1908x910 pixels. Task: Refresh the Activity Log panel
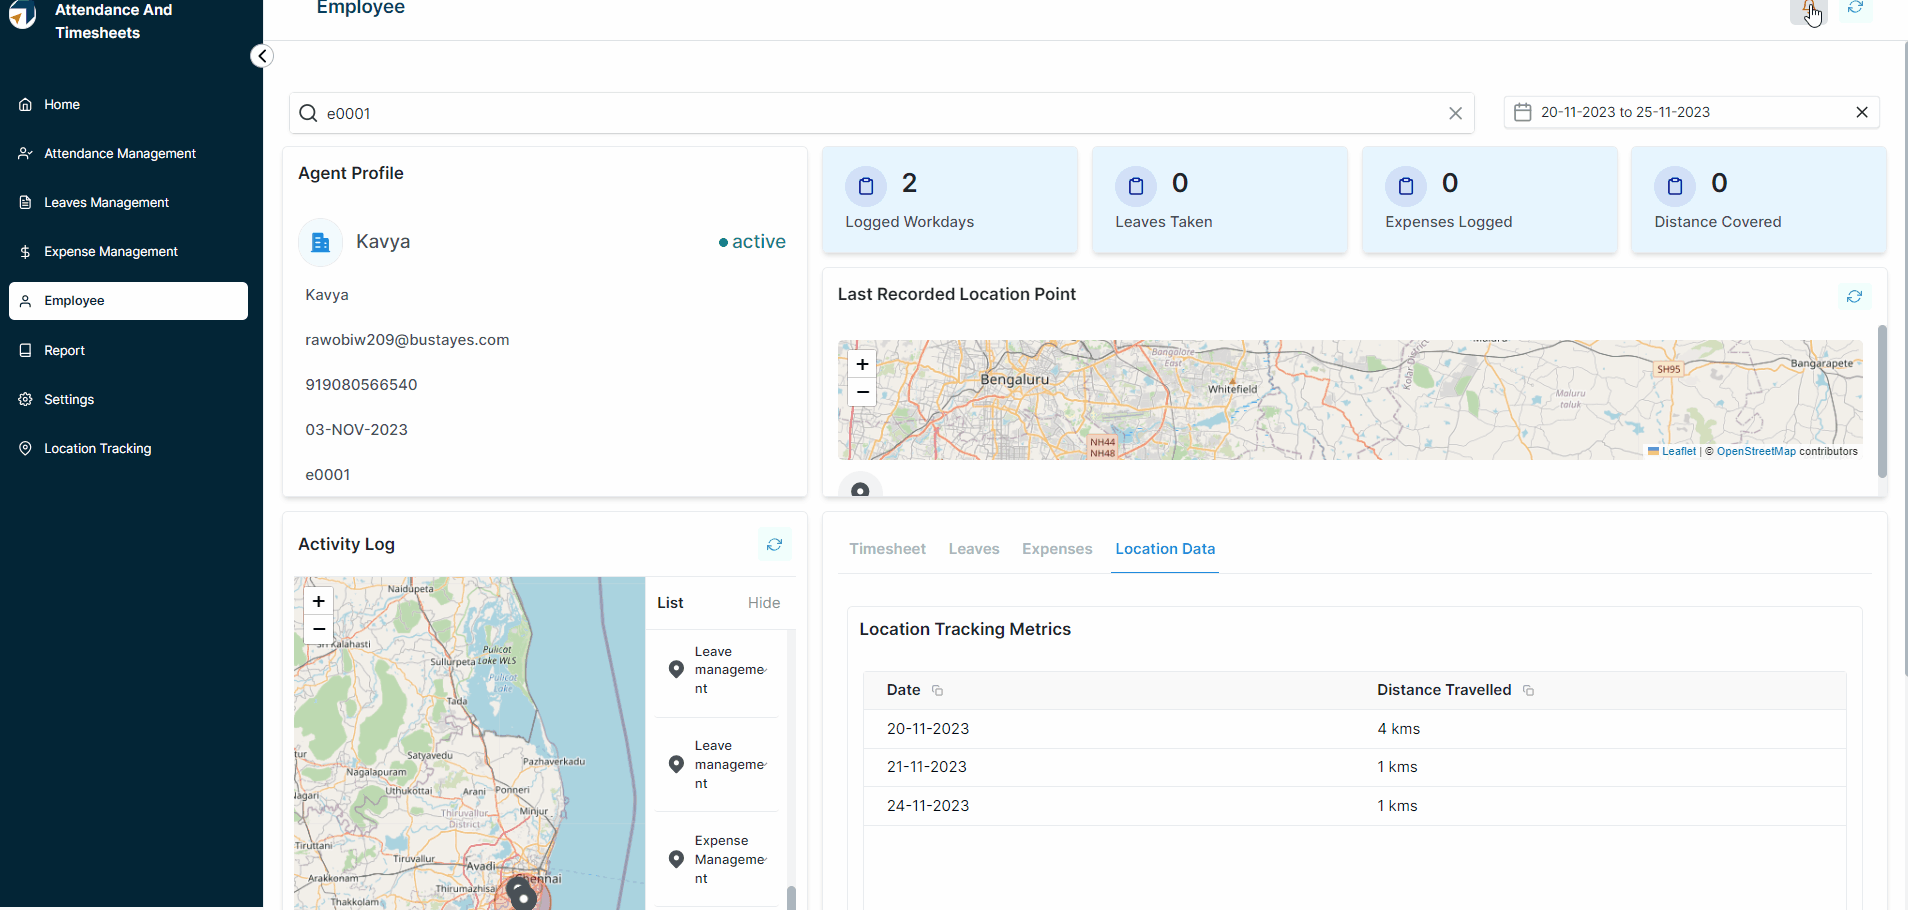click(x=774, y=545)
